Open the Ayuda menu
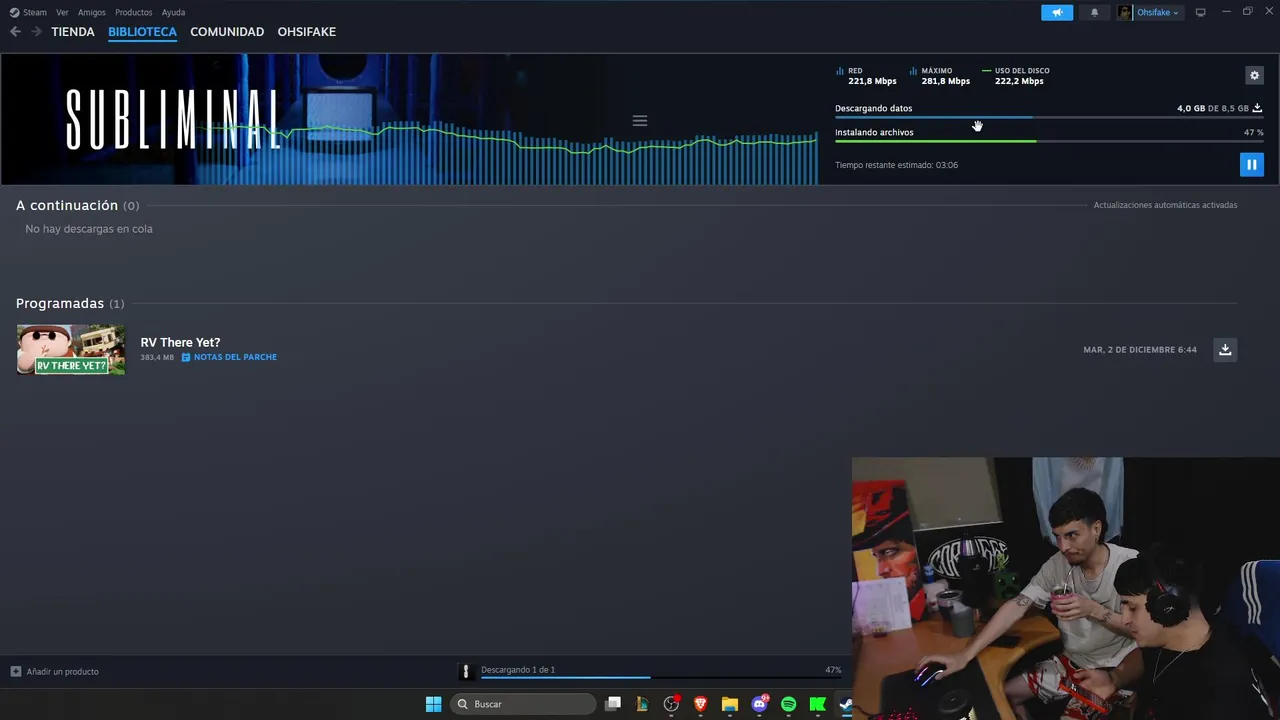 coord(173,12)
